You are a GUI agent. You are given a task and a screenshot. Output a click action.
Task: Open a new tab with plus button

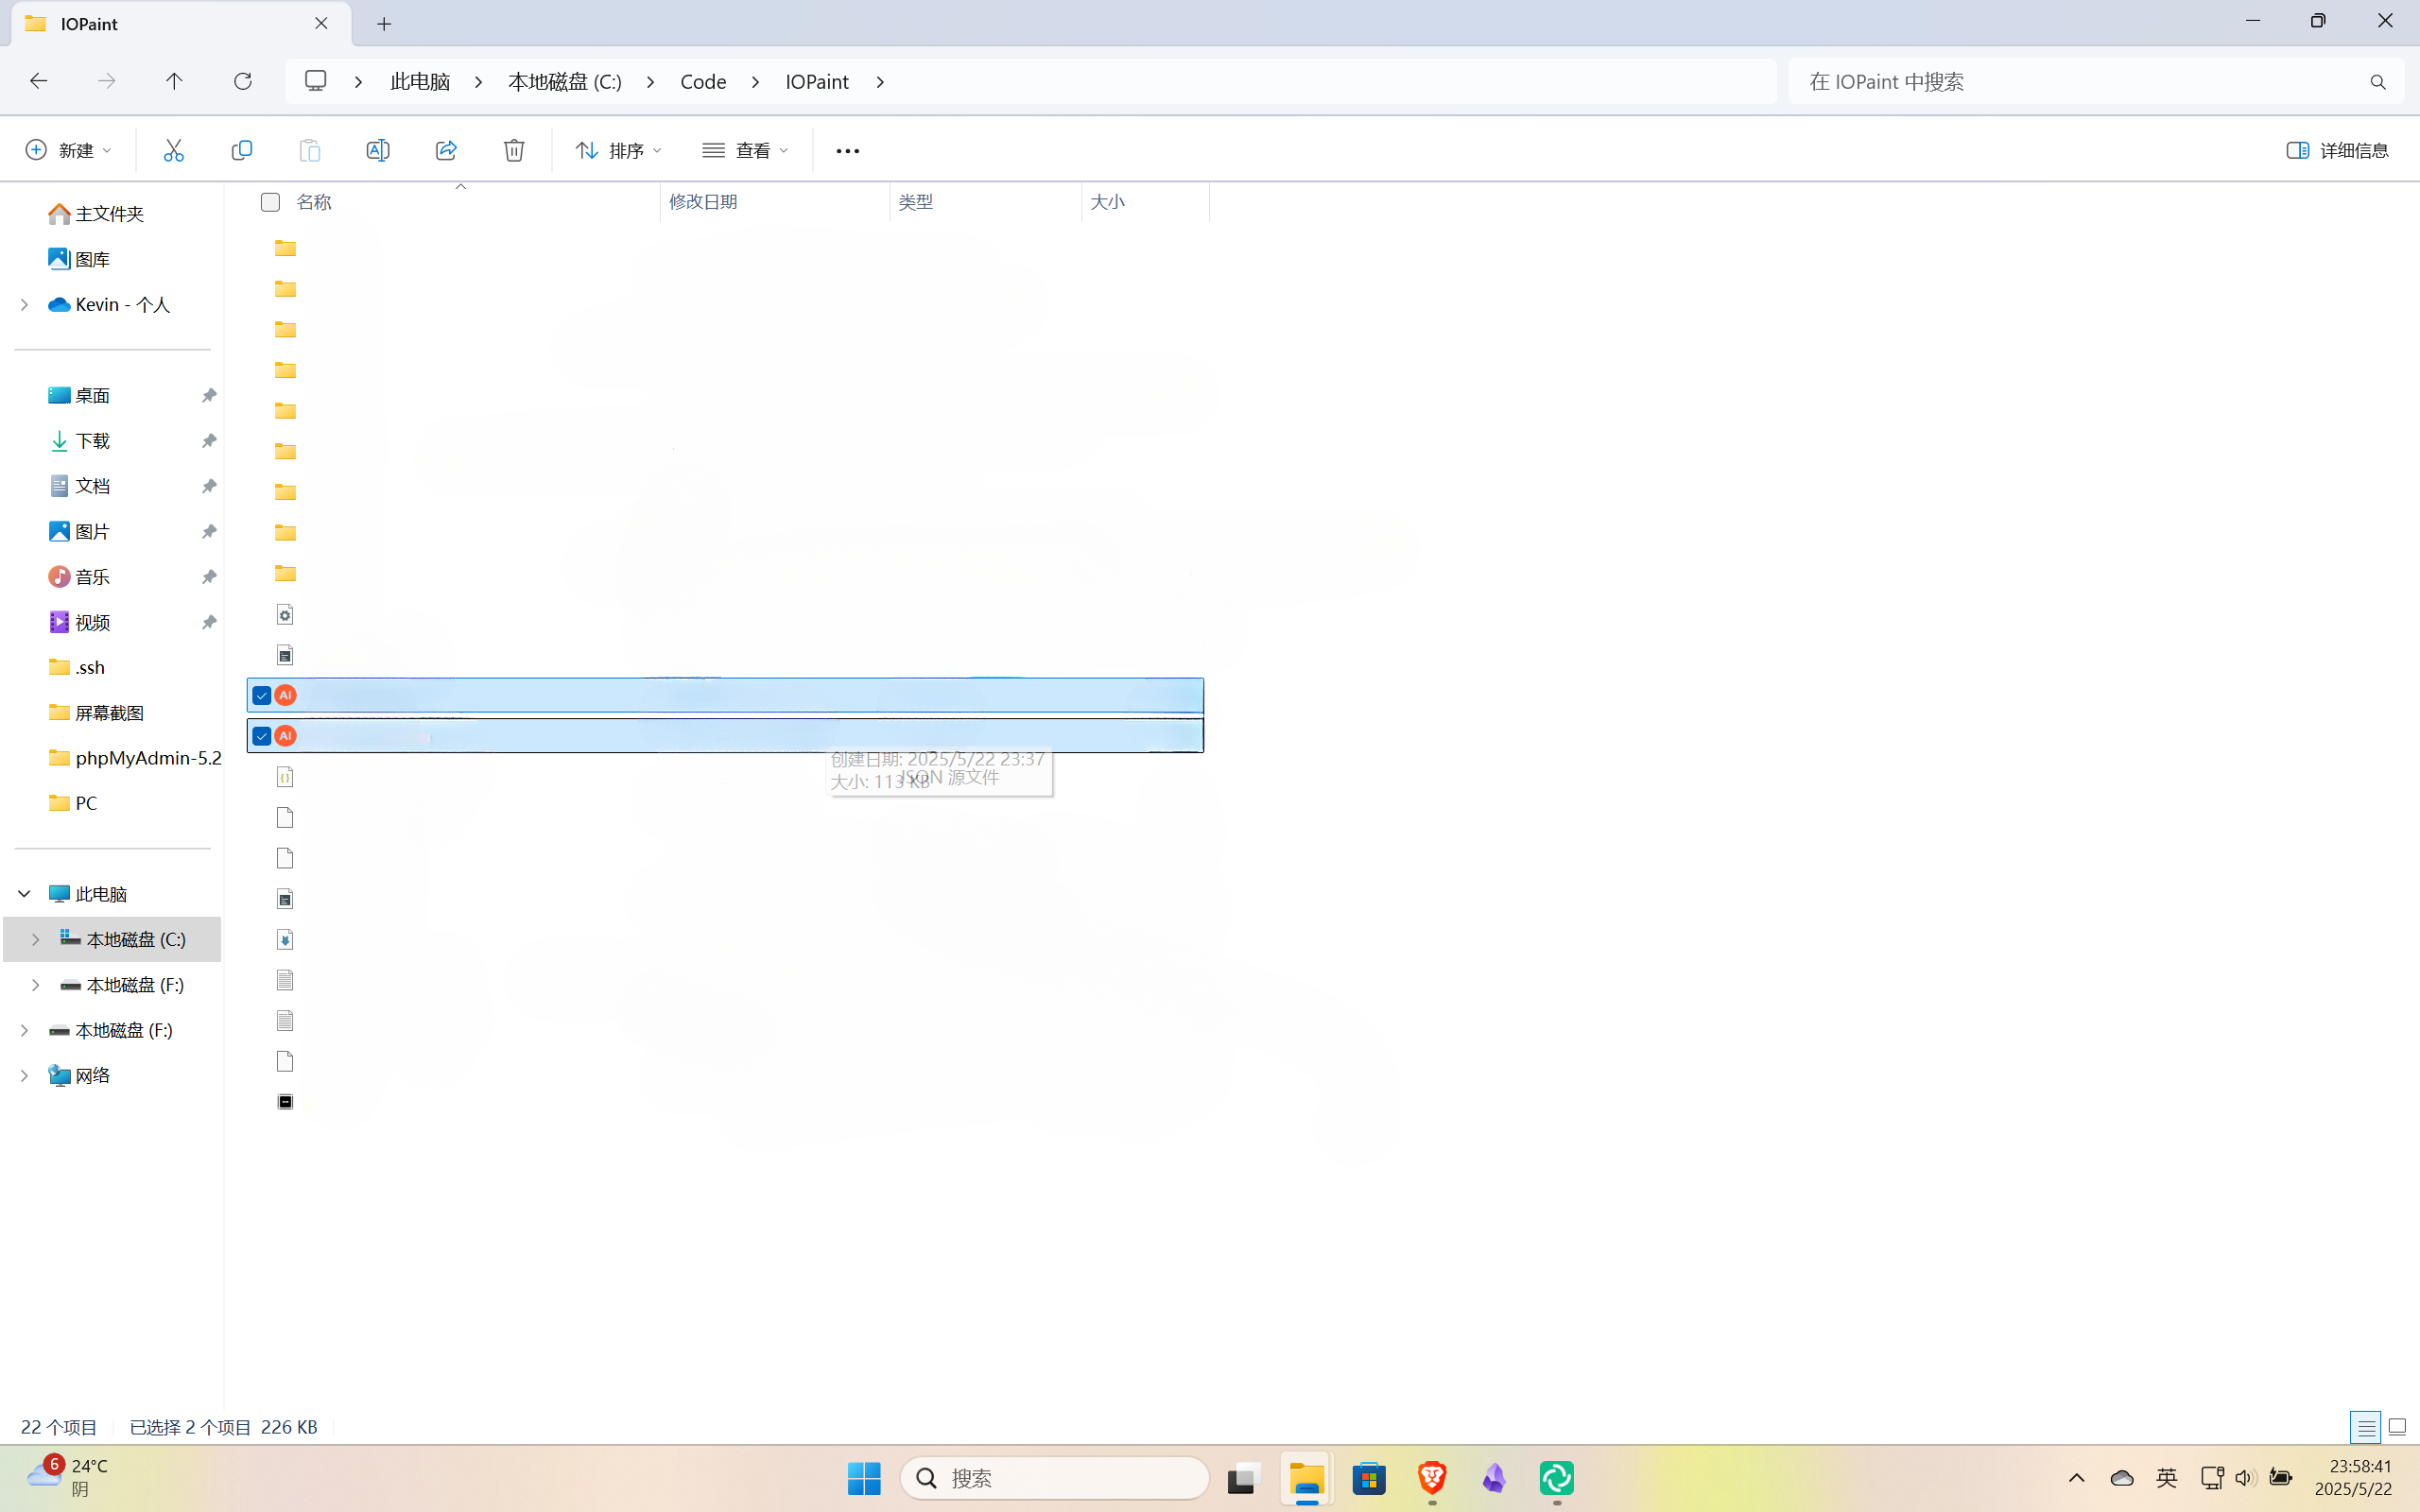click(384, 24)
